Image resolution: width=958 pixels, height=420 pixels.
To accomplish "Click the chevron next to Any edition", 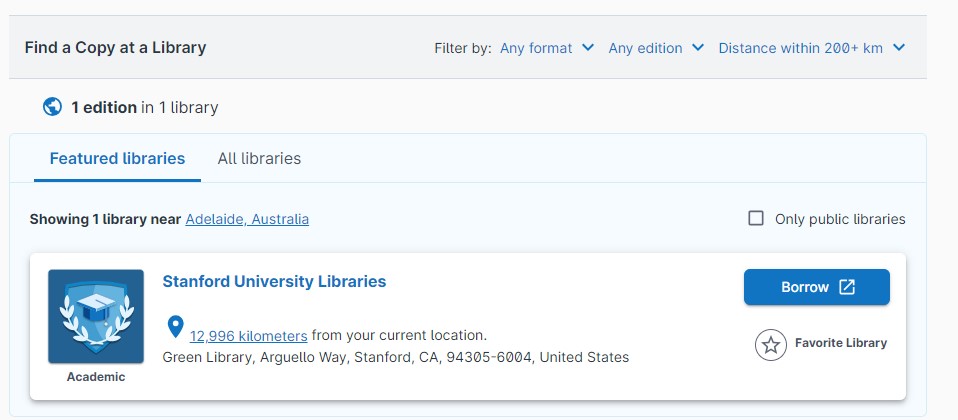I will [698, 48].
